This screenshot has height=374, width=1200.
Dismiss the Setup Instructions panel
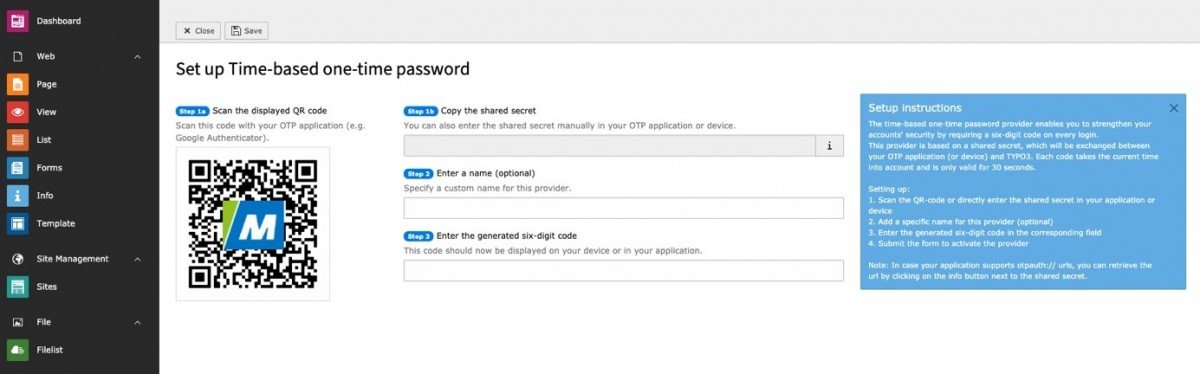(1174, 108)
